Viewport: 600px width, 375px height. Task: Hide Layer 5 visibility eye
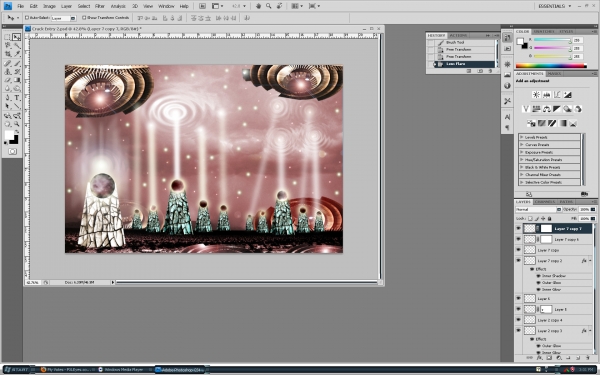click(518, 309)
